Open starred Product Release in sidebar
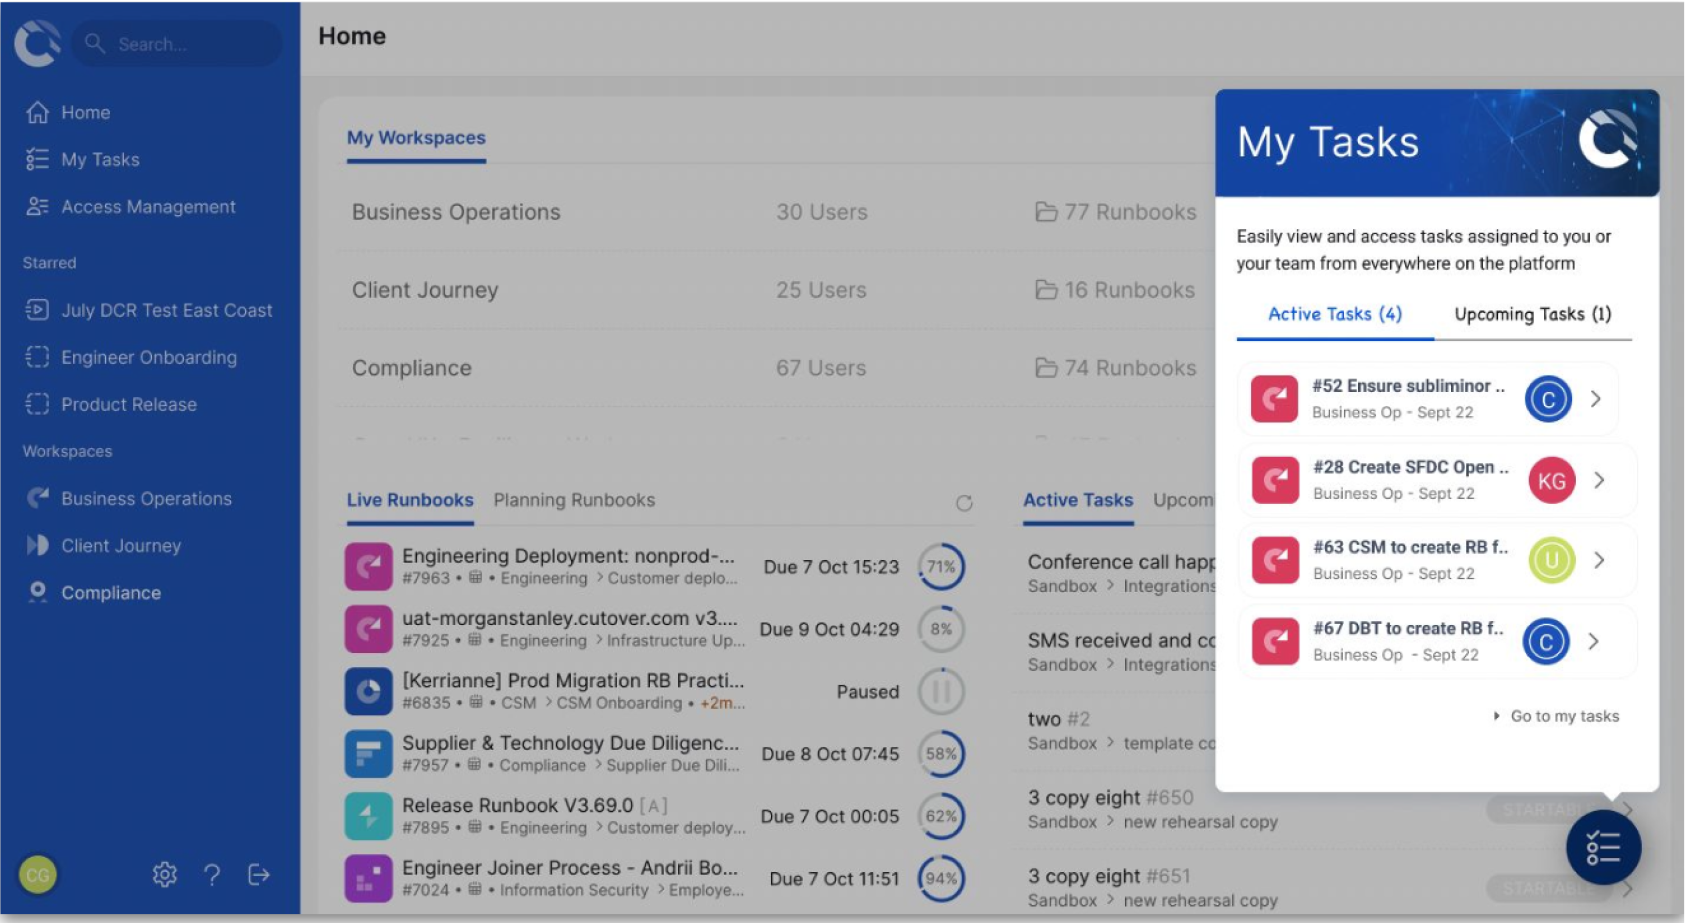The image size is (1696, 923). click(x=129, y=404)
